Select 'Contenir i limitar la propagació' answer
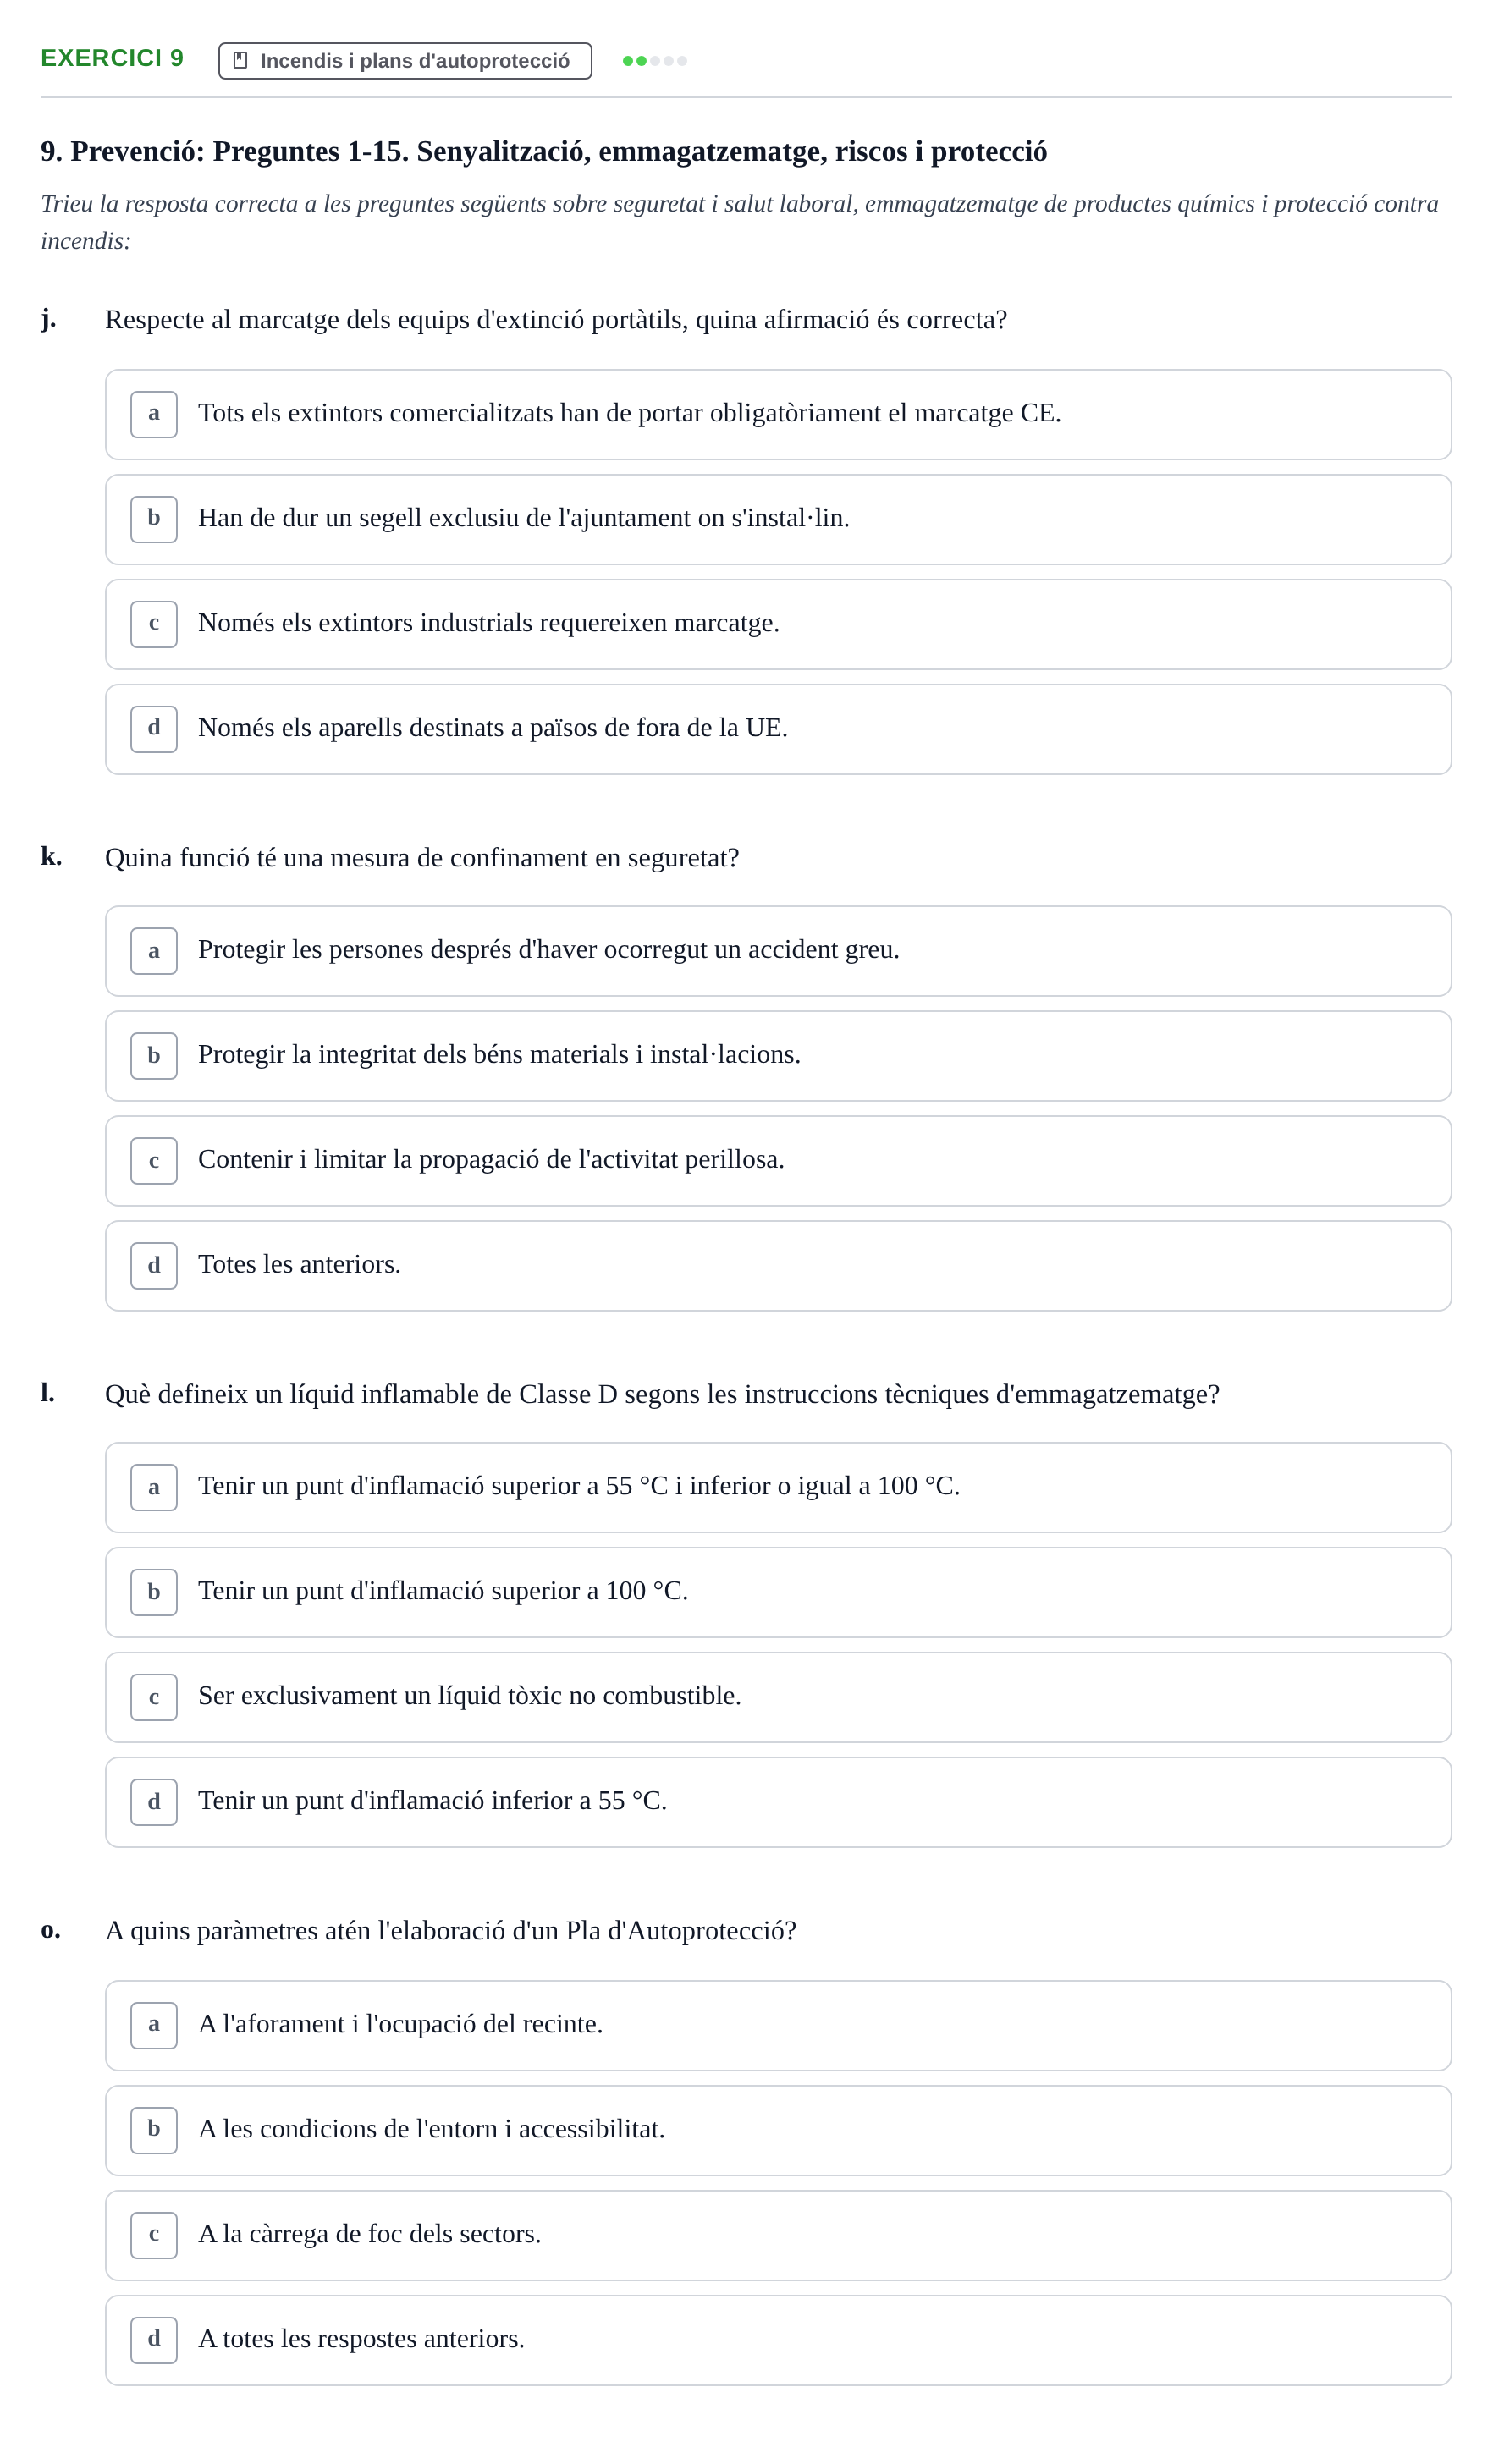 pyautogui.click(x=778, y=1161)
